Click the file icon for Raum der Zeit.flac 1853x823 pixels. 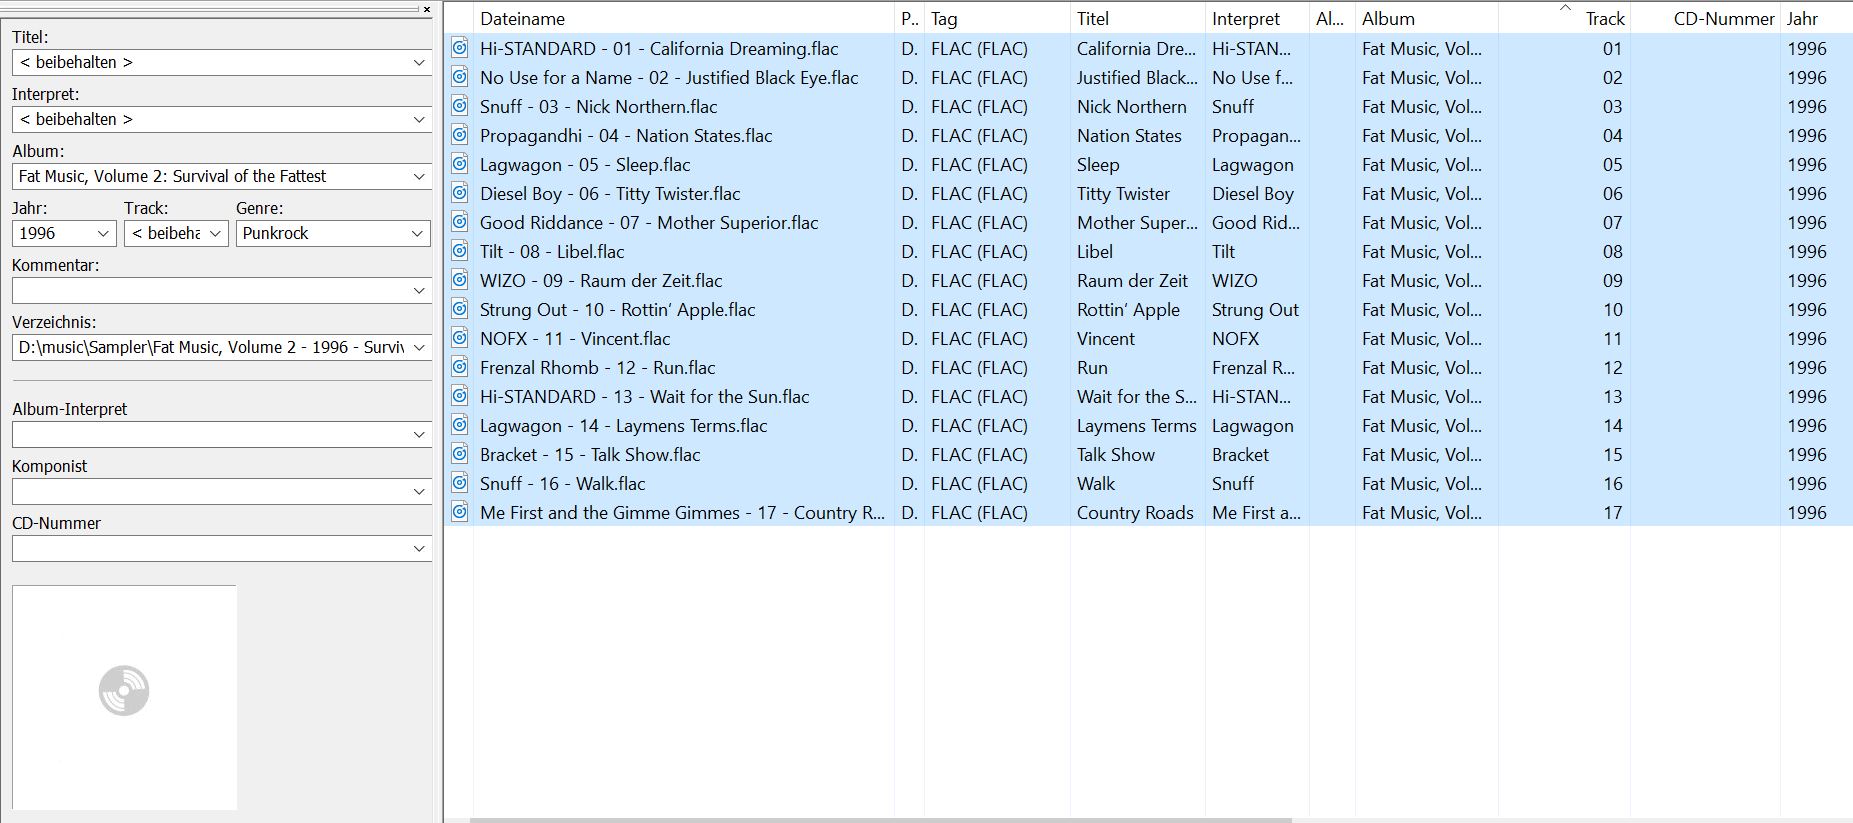[x=459, y=279]
